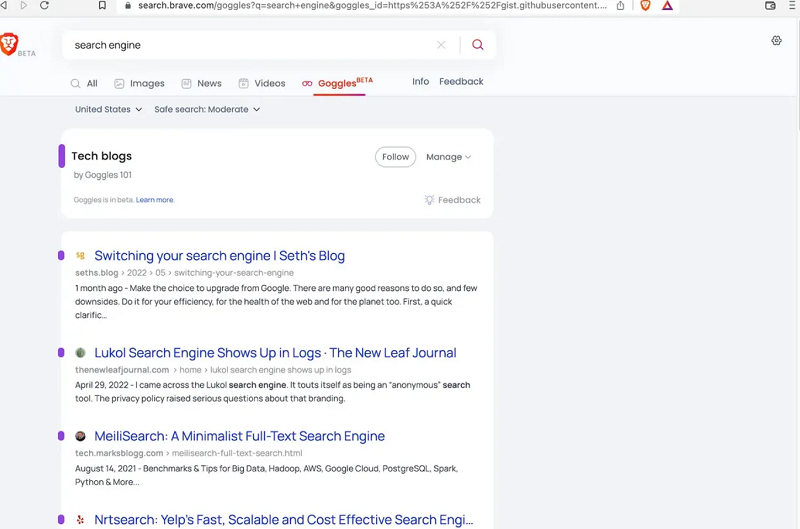Open Nrtsearch Yelp's Fast Scalable result
The width and height of the screenshot is (800, 529).
click(284, 520)
